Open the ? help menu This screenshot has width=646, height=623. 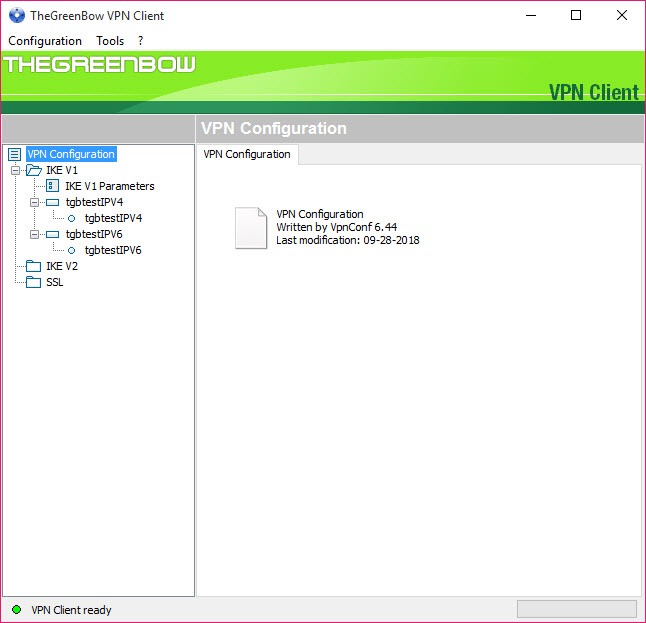pyautogui.click(x=140, y=41)
